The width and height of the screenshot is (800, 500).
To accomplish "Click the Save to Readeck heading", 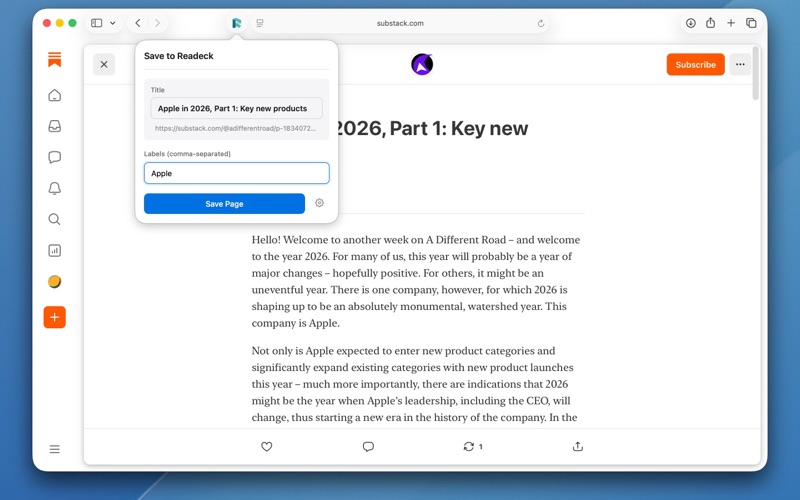I will click(x=179, y=56).
